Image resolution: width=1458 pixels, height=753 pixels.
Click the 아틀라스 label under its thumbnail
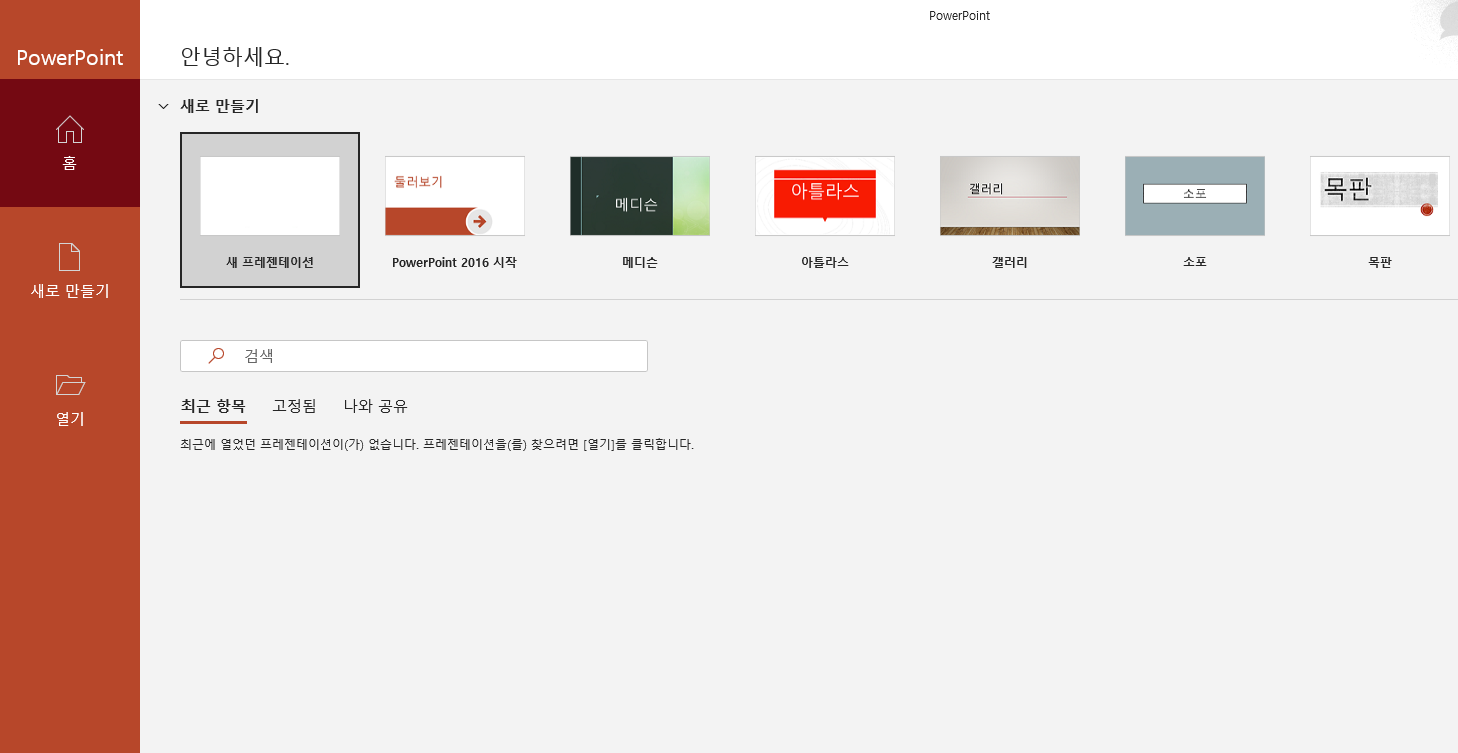pos(825,263)
